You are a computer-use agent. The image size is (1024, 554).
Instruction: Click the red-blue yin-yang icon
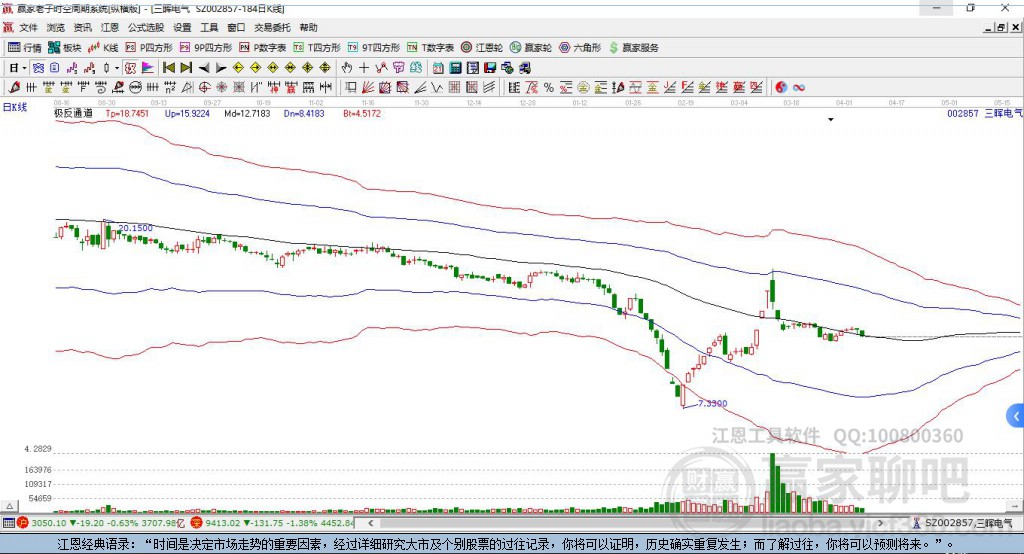pos(781,87)
